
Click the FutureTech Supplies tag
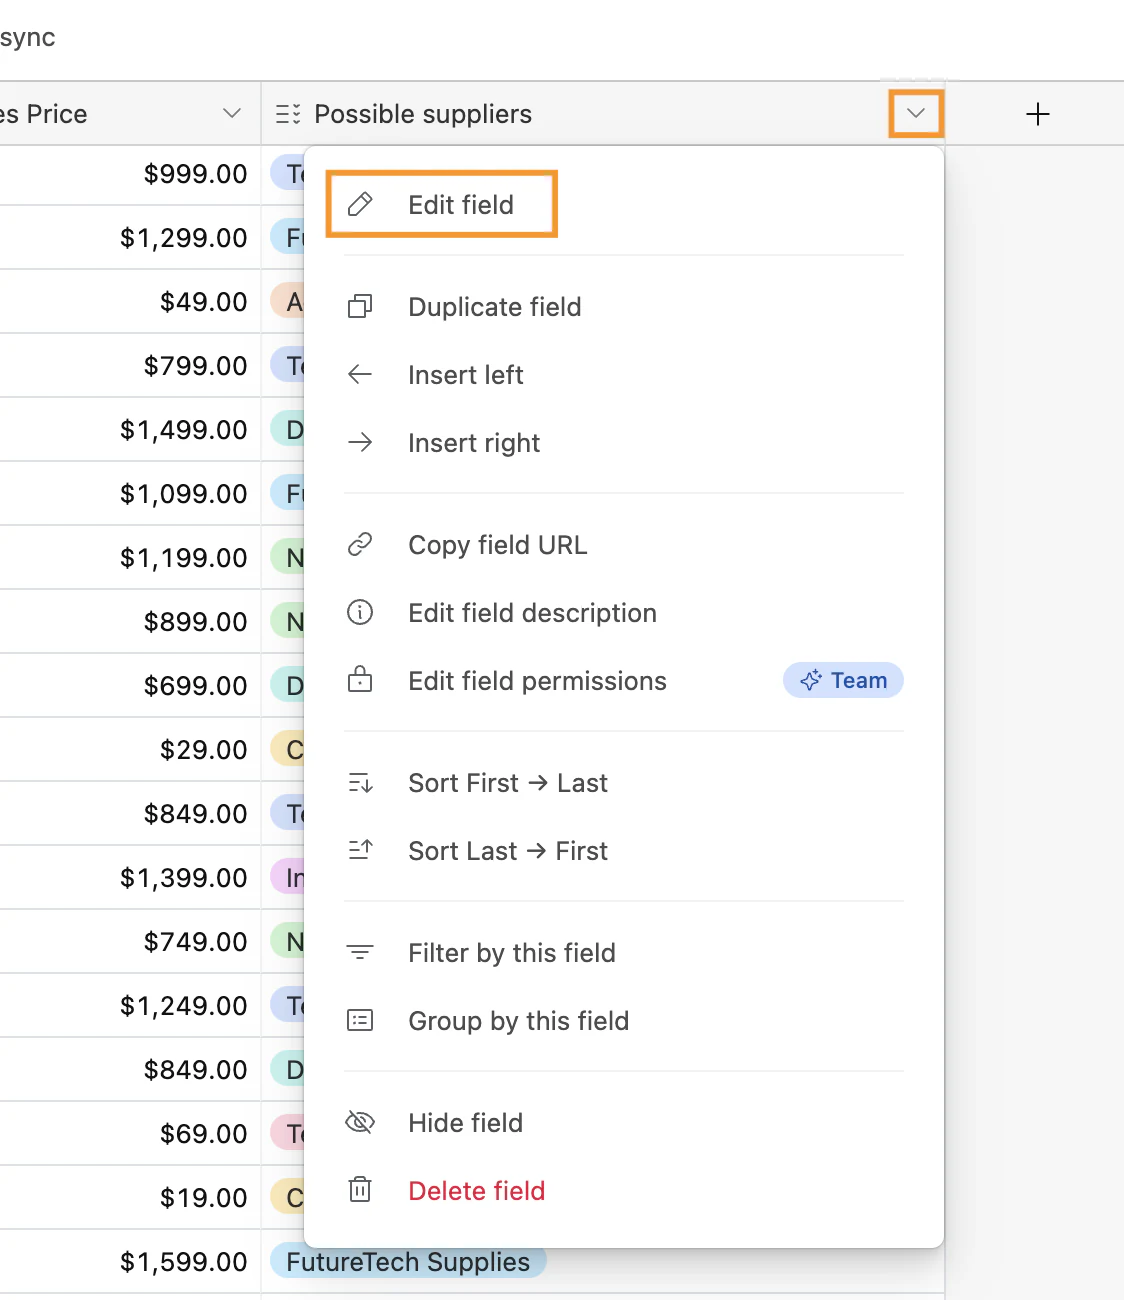(408, 1262)
